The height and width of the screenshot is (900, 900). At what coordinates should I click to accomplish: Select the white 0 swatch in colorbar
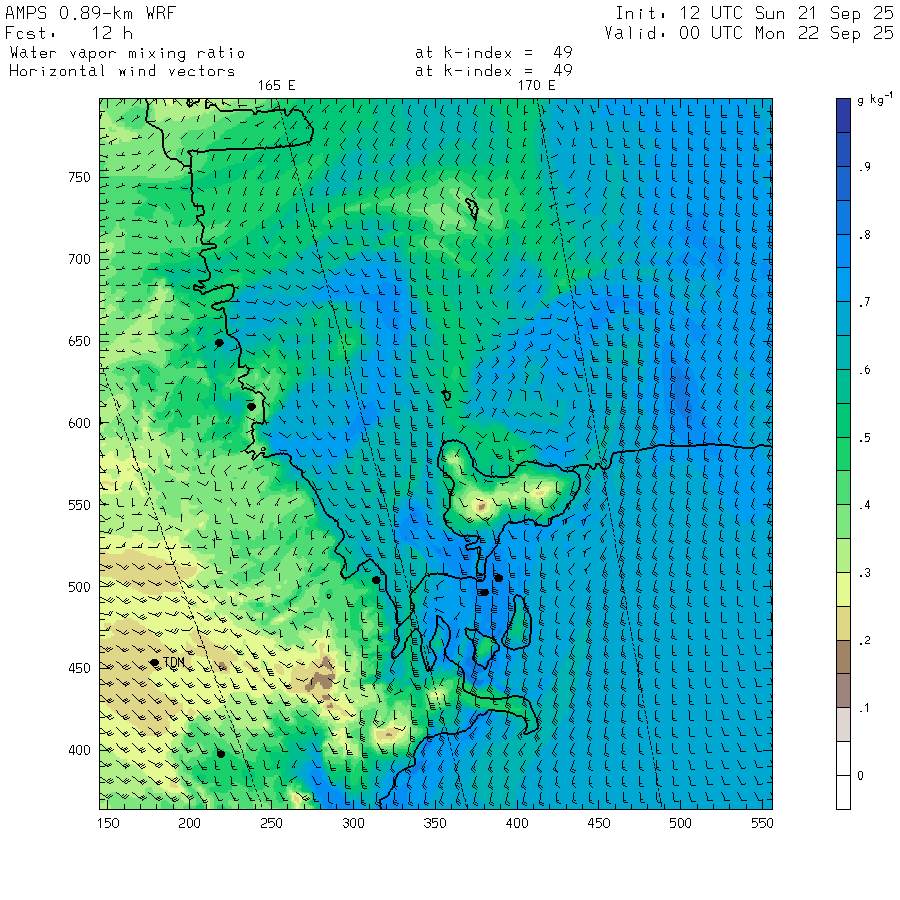[844, 791]
